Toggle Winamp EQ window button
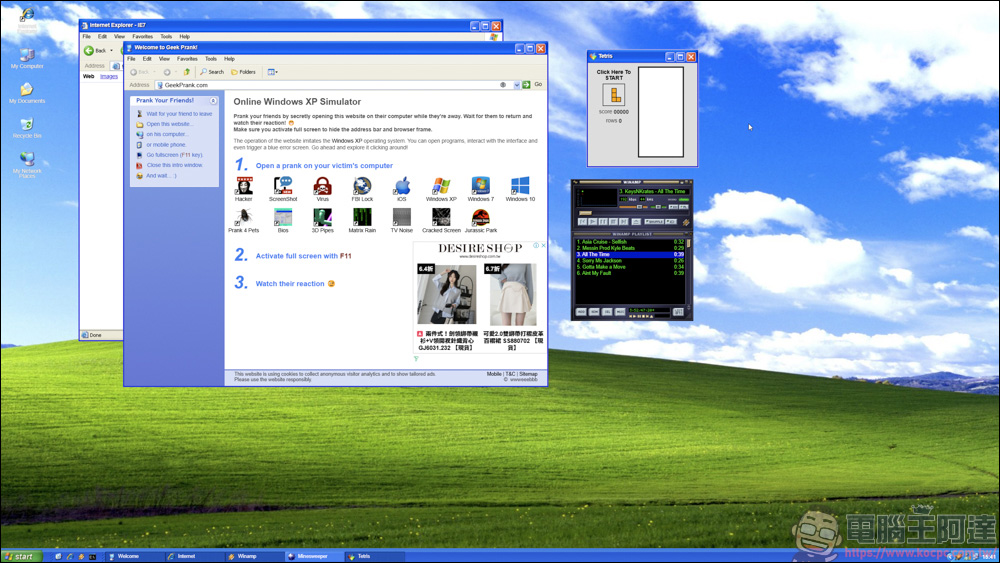 673,207
